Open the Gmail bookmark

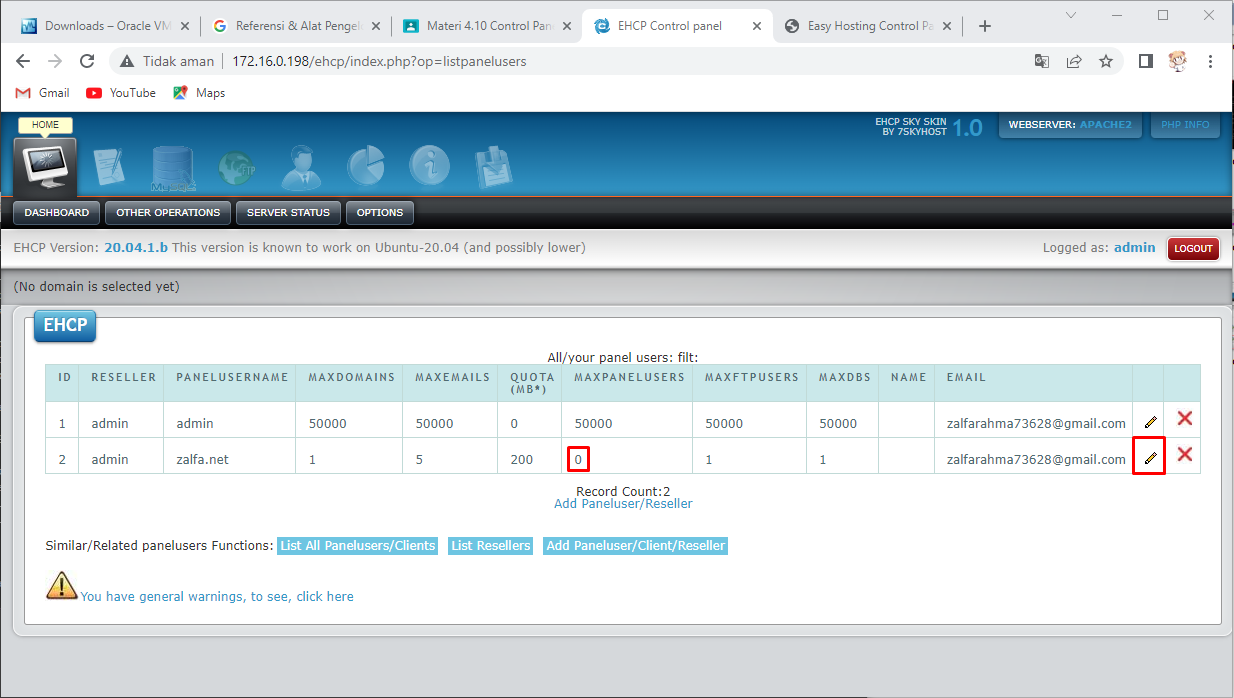pyautogui.click(x=42, y=93)
